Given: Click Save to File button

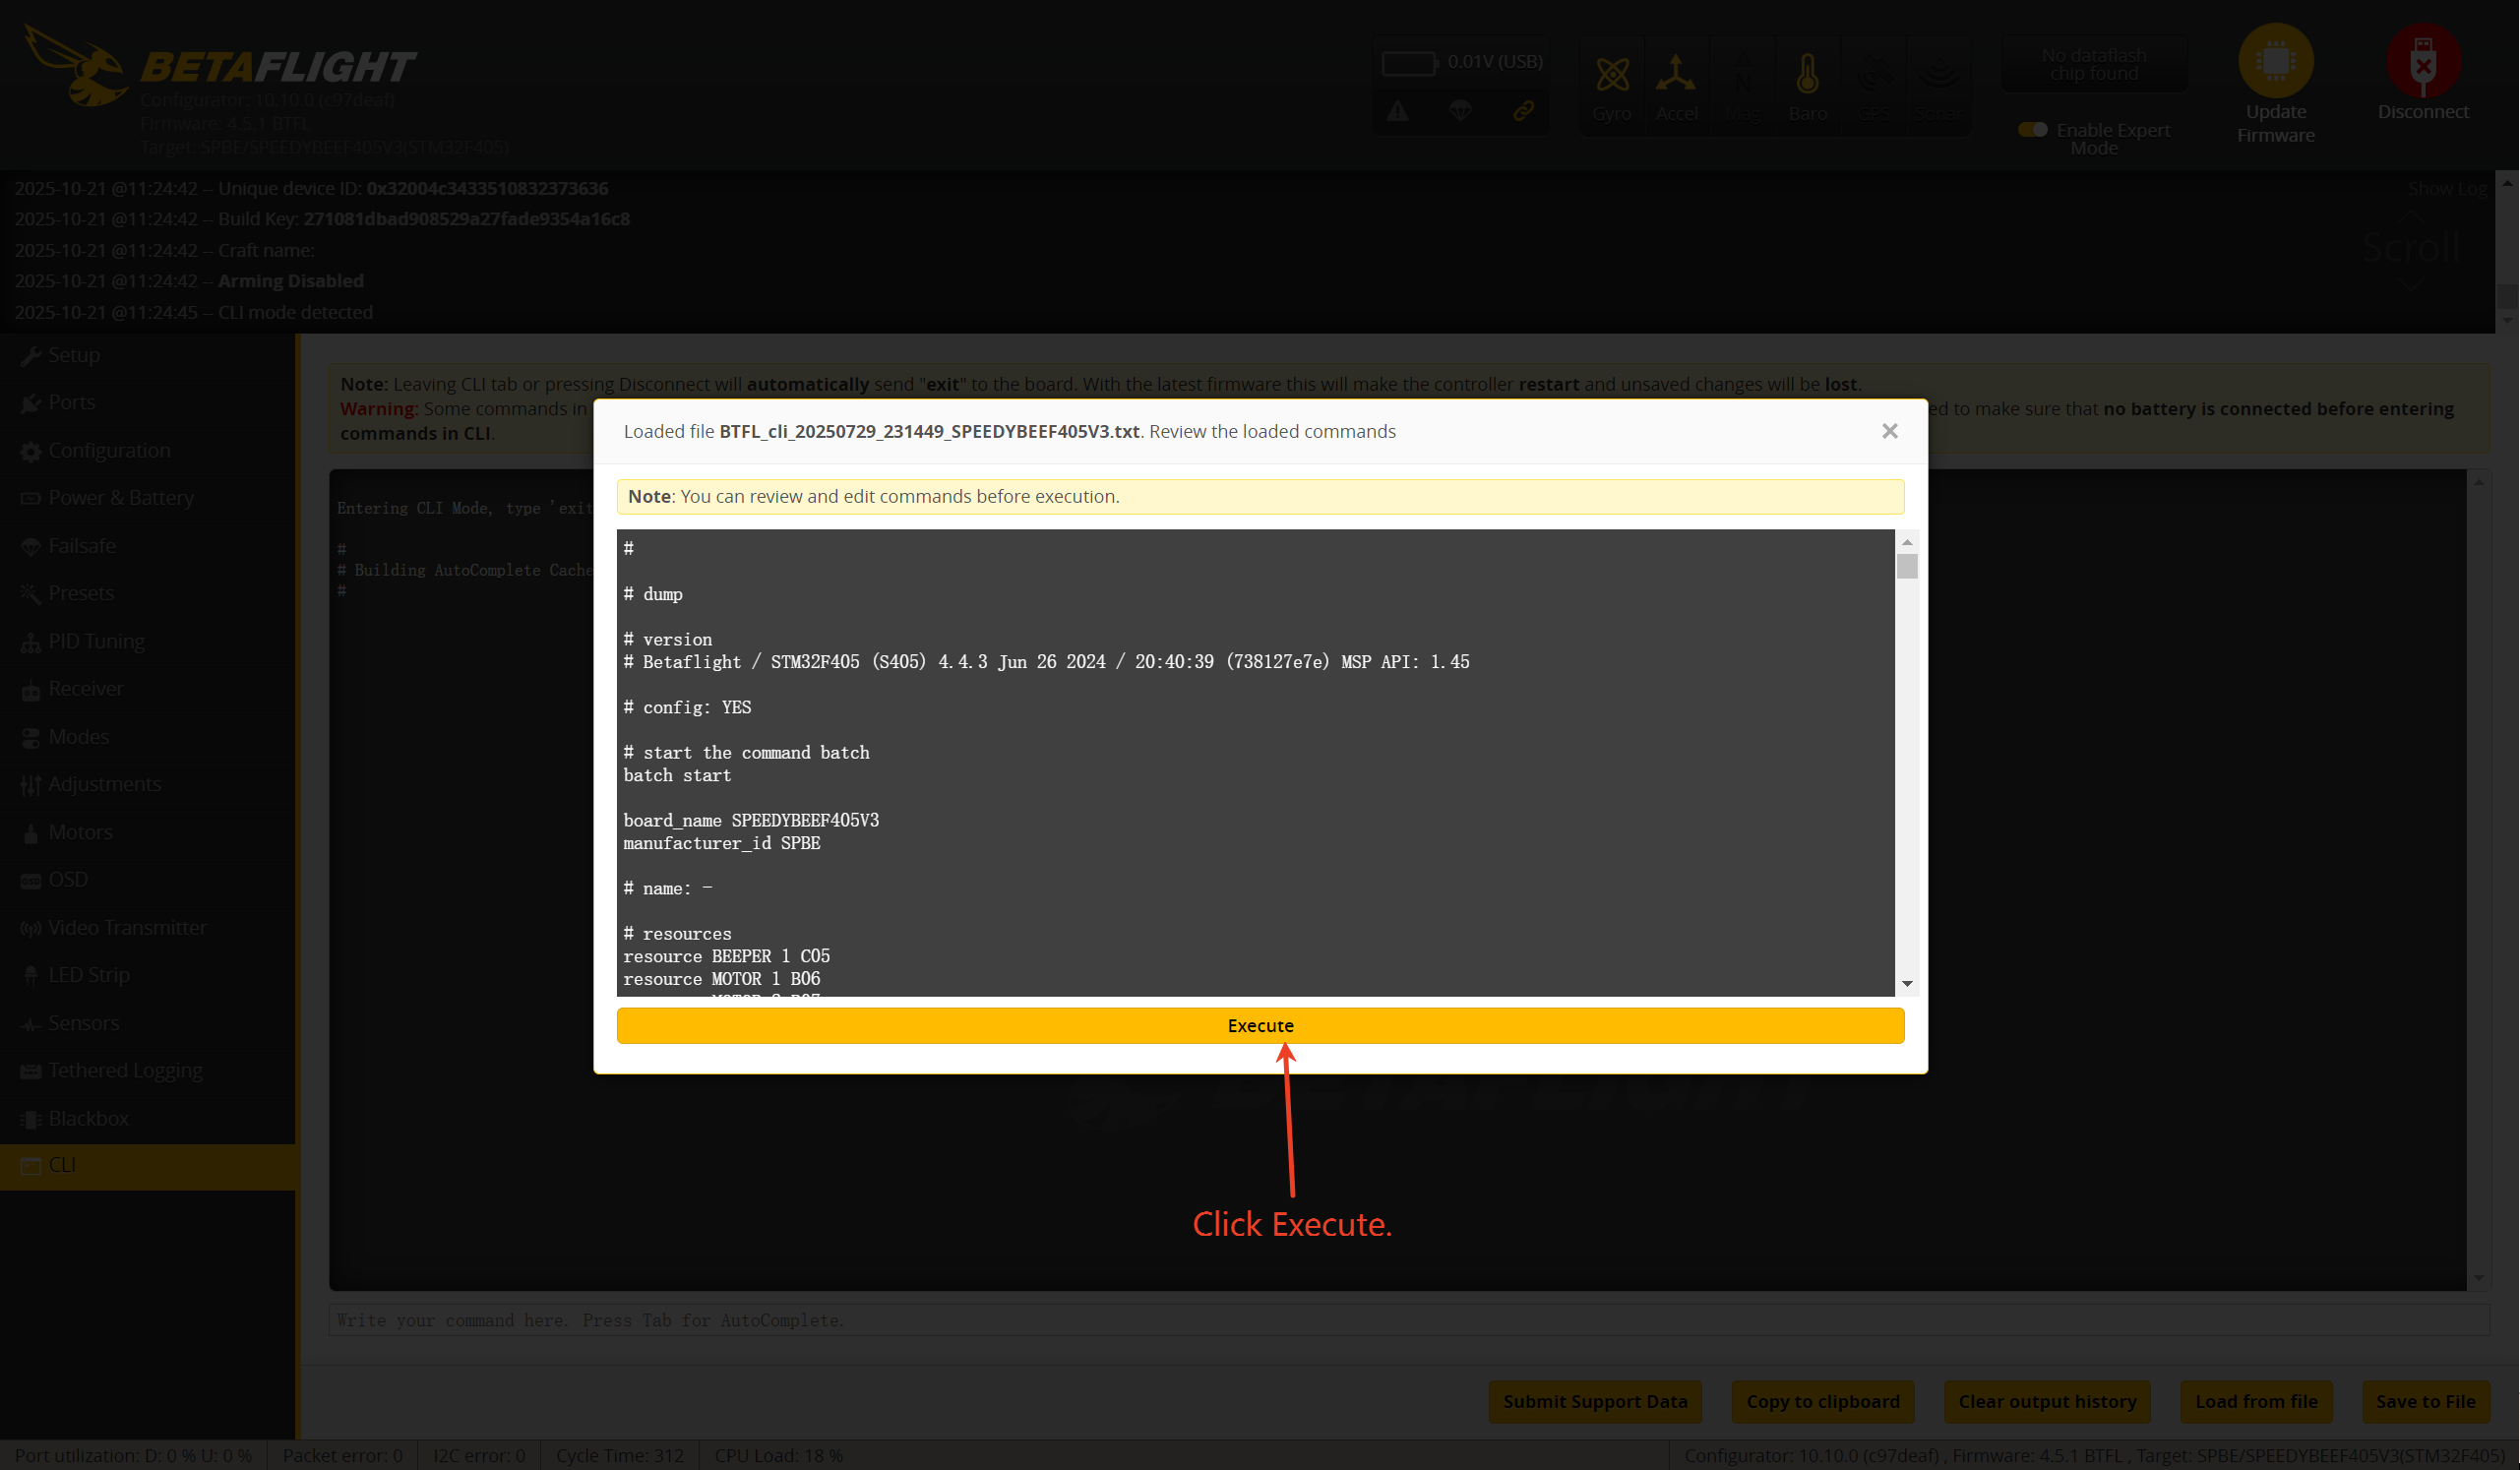Looking at the screenshot, I should point(2425,1401).
